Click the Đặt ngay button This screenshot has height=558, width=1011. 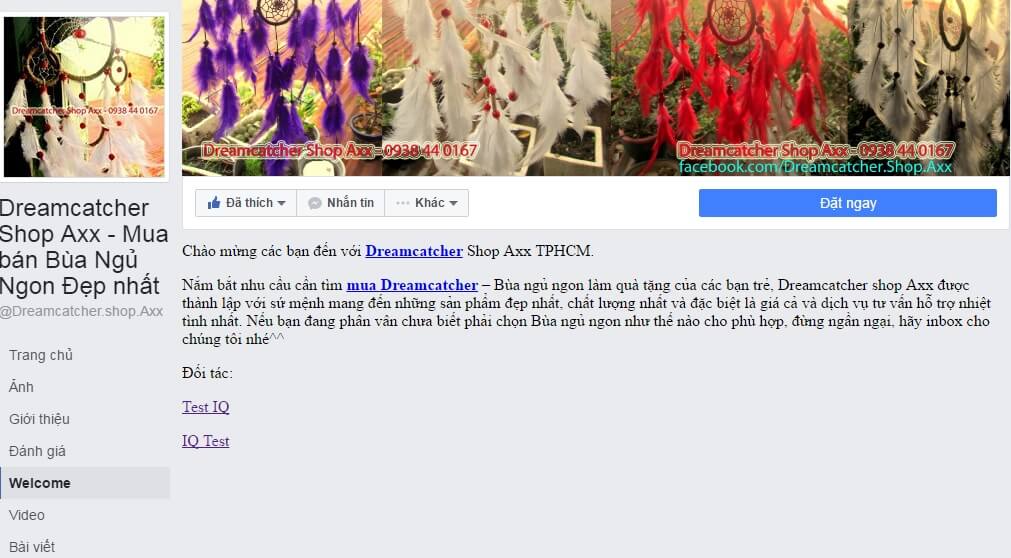pos(847,203)
